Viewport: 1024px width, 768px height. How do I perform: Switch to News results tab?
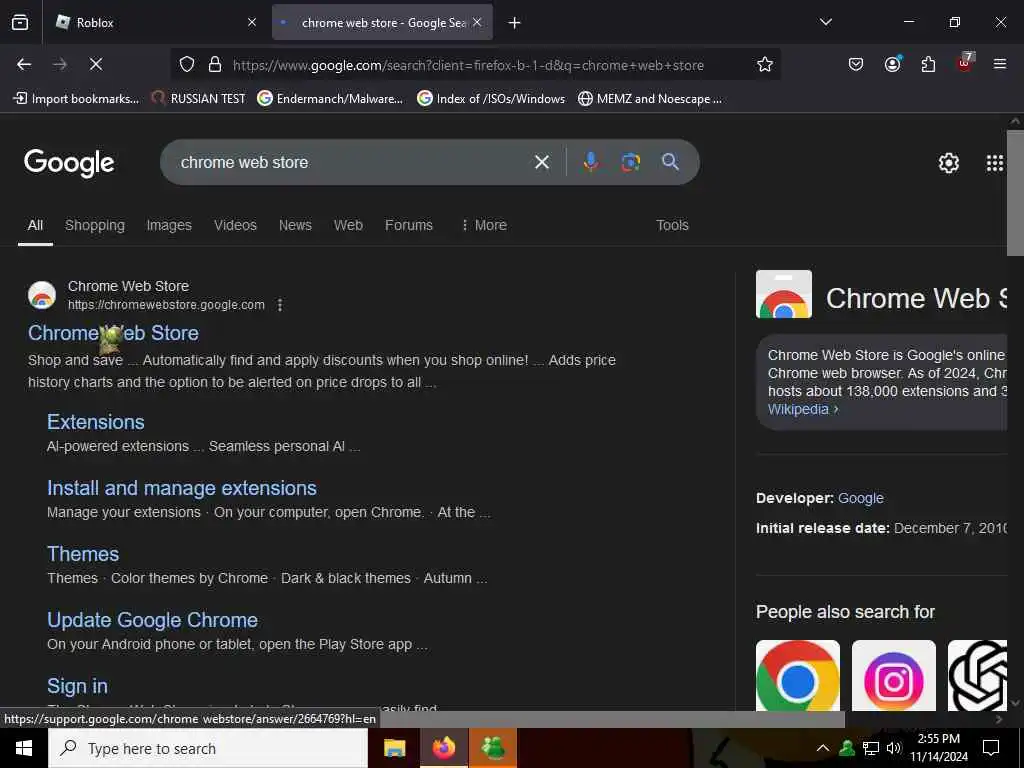click(x=295, y=225)
